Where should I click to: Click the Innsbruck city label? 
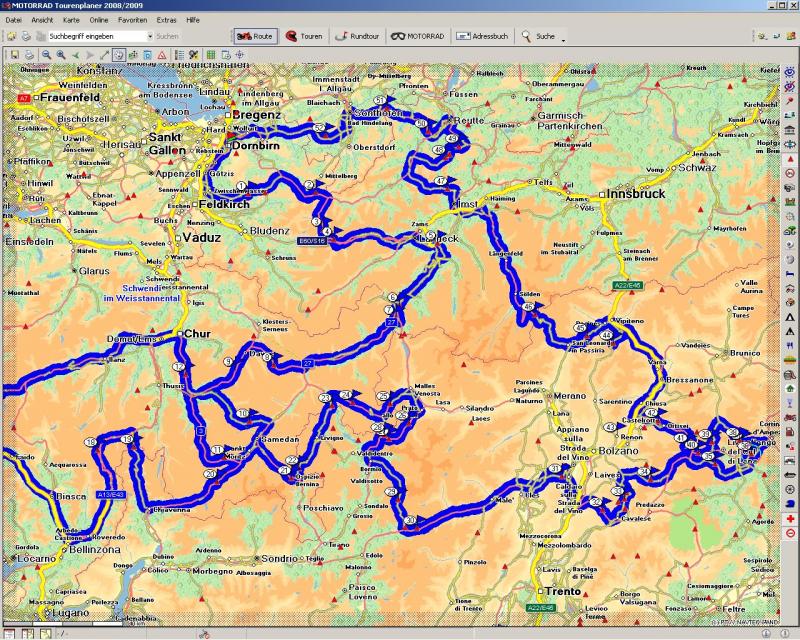[636, 194]
